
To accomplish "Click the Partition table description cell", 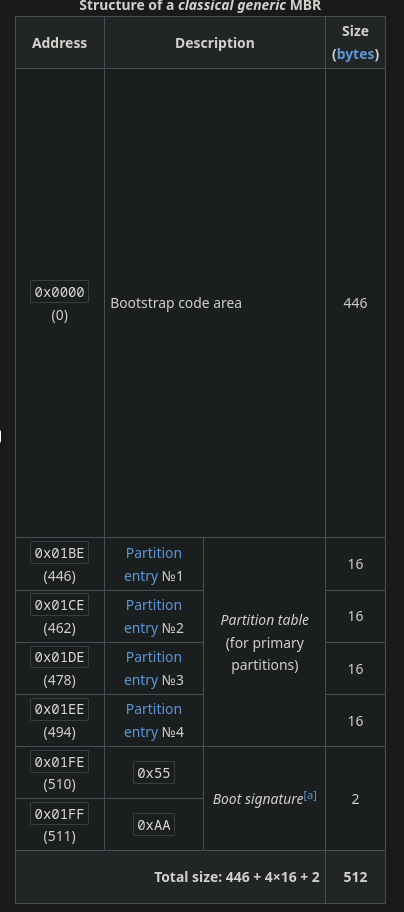I will coord(264,642).
